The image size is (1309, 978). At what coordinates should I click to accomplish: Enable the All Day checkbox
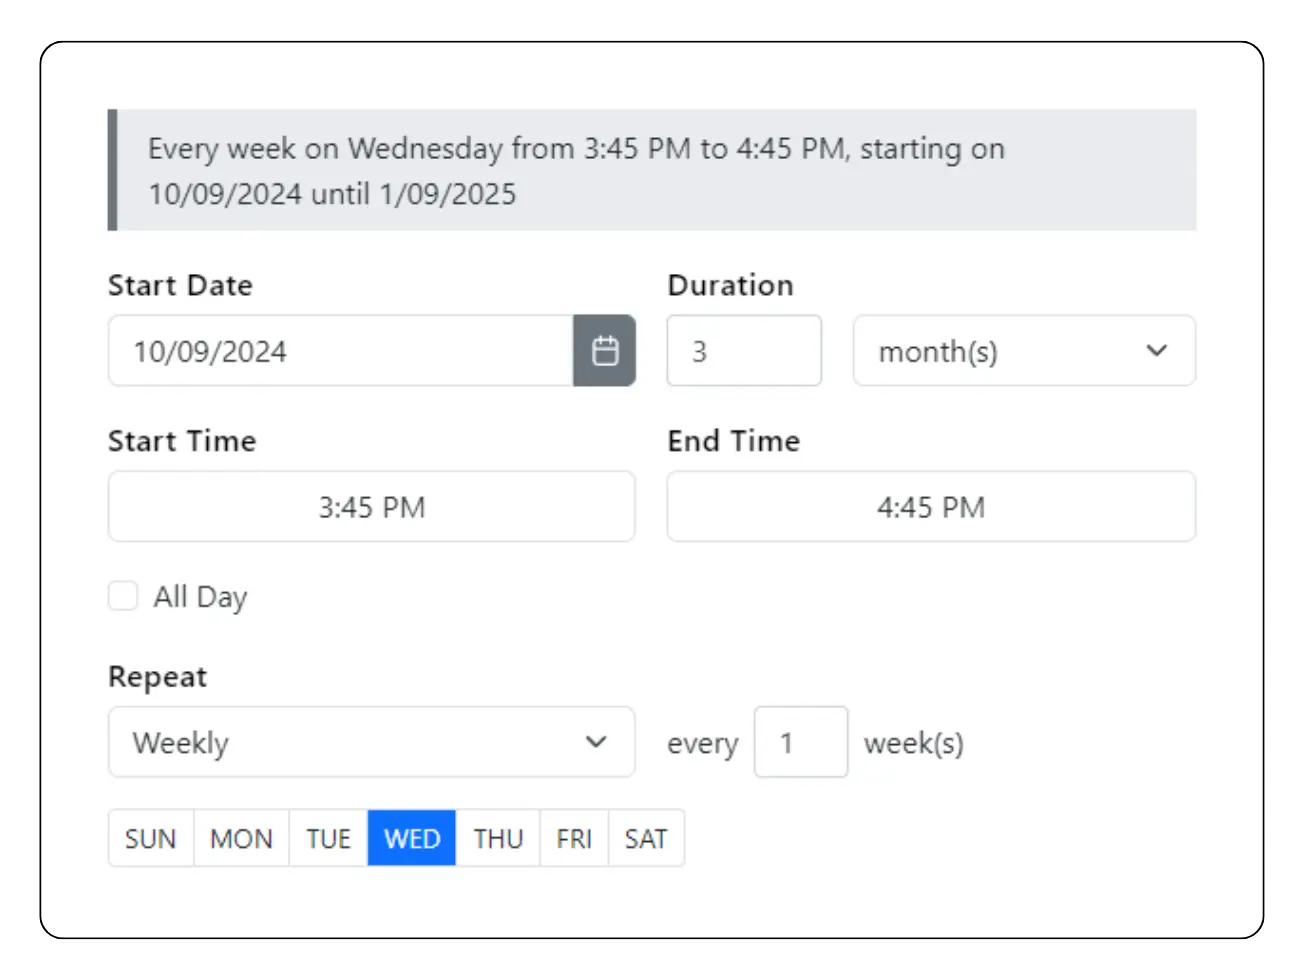[x=122, y=595]
